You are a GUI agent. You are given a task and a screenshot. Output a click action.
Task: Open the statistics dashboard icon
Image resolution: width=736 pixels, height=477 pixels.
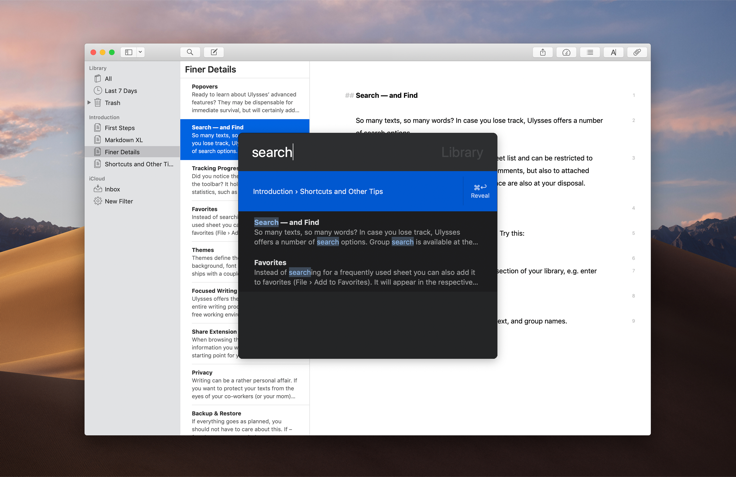[566, 52]
